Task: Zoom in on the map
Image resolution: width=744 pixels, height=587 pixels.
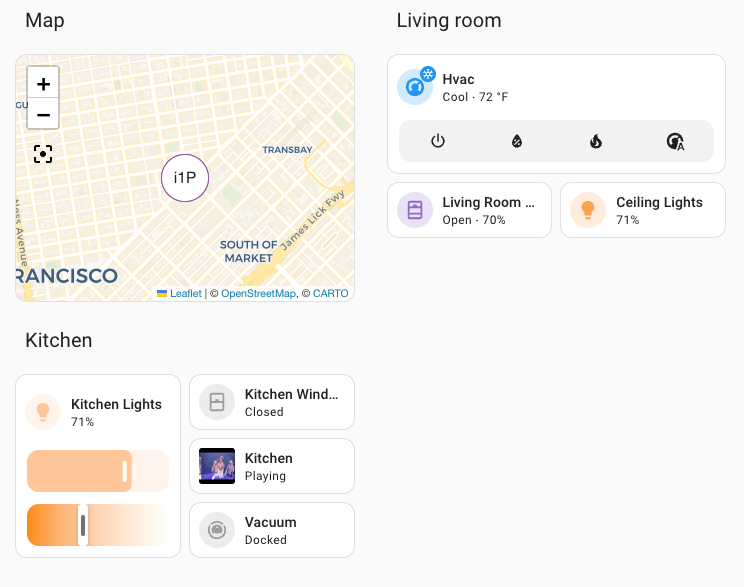Action: 43,84
